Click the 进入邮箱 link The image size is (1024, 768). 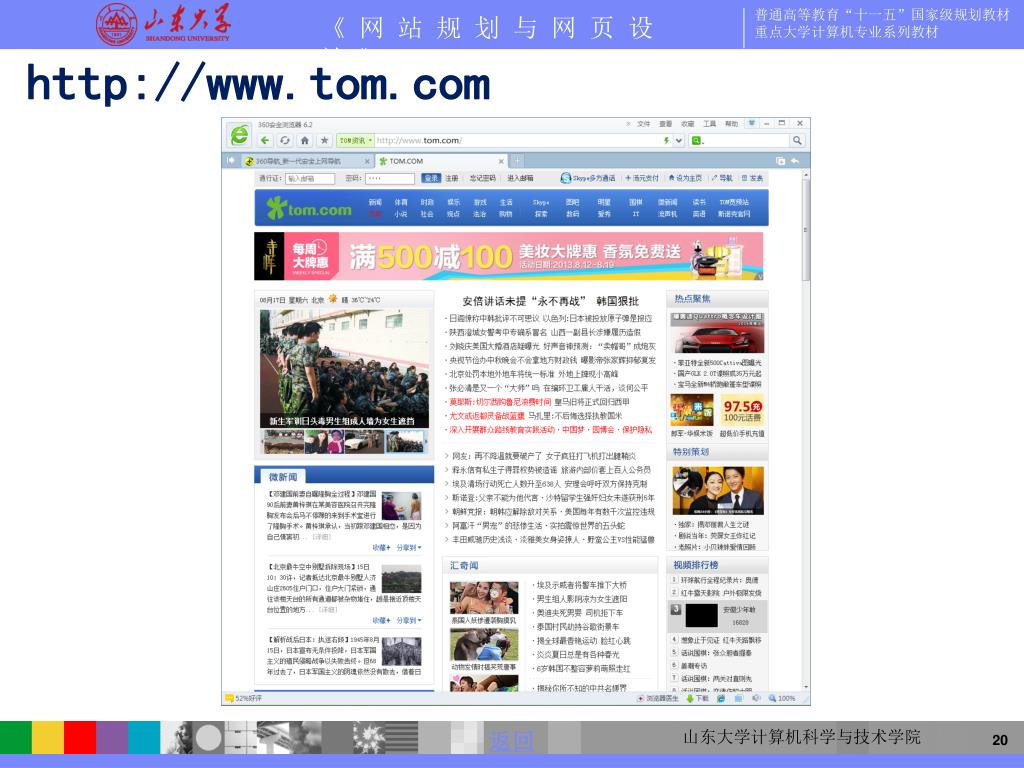click(520, 178)
